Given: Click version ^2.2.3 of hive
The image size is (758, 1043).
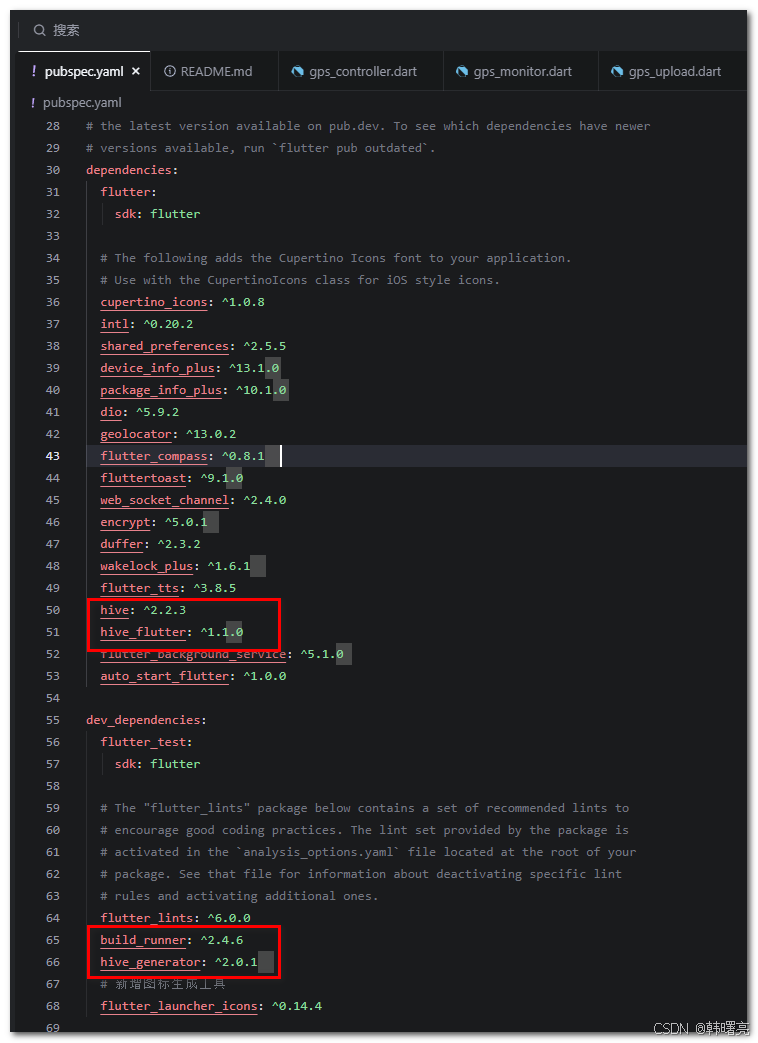Looking at the screenshot, I should pos(164,610).
